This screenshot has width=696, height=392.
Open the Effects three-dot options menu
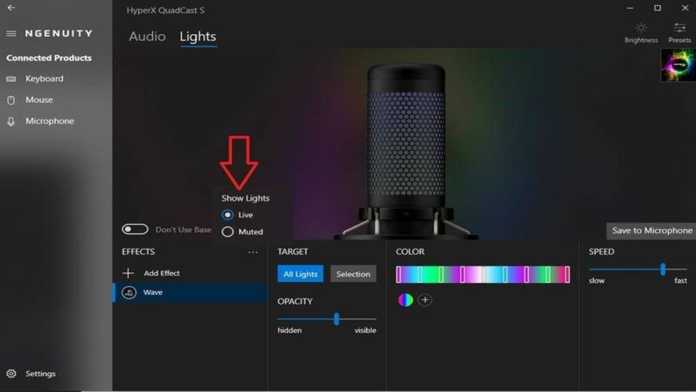click(253, 252)
